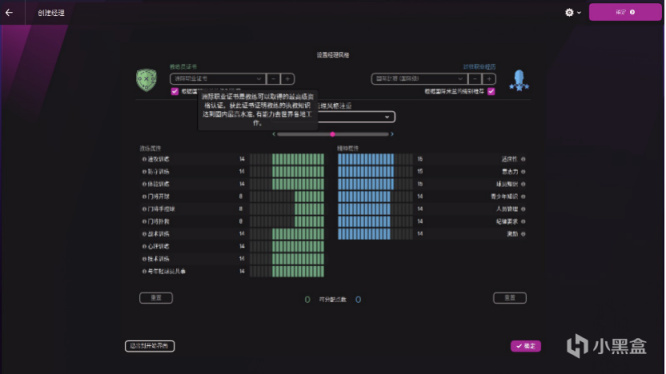Click the 技术训练 attribute label
Image resolution: width=666 pixels, height=374 pixels.
[x=158, y=259]
